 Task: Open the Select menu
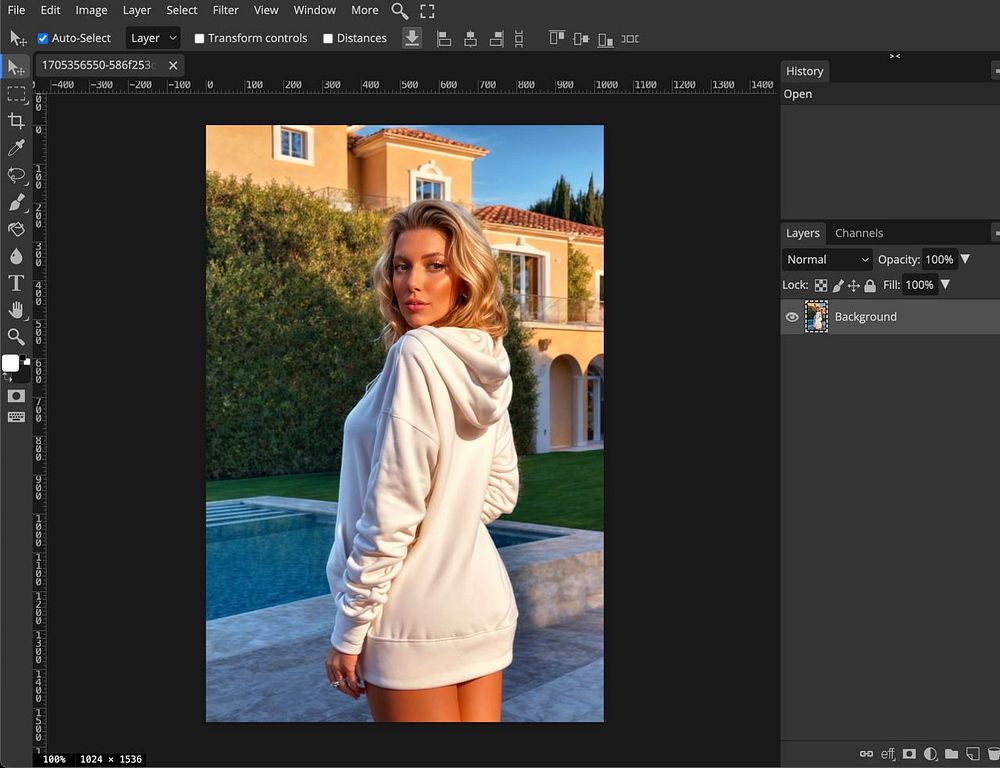pos(182,10)
